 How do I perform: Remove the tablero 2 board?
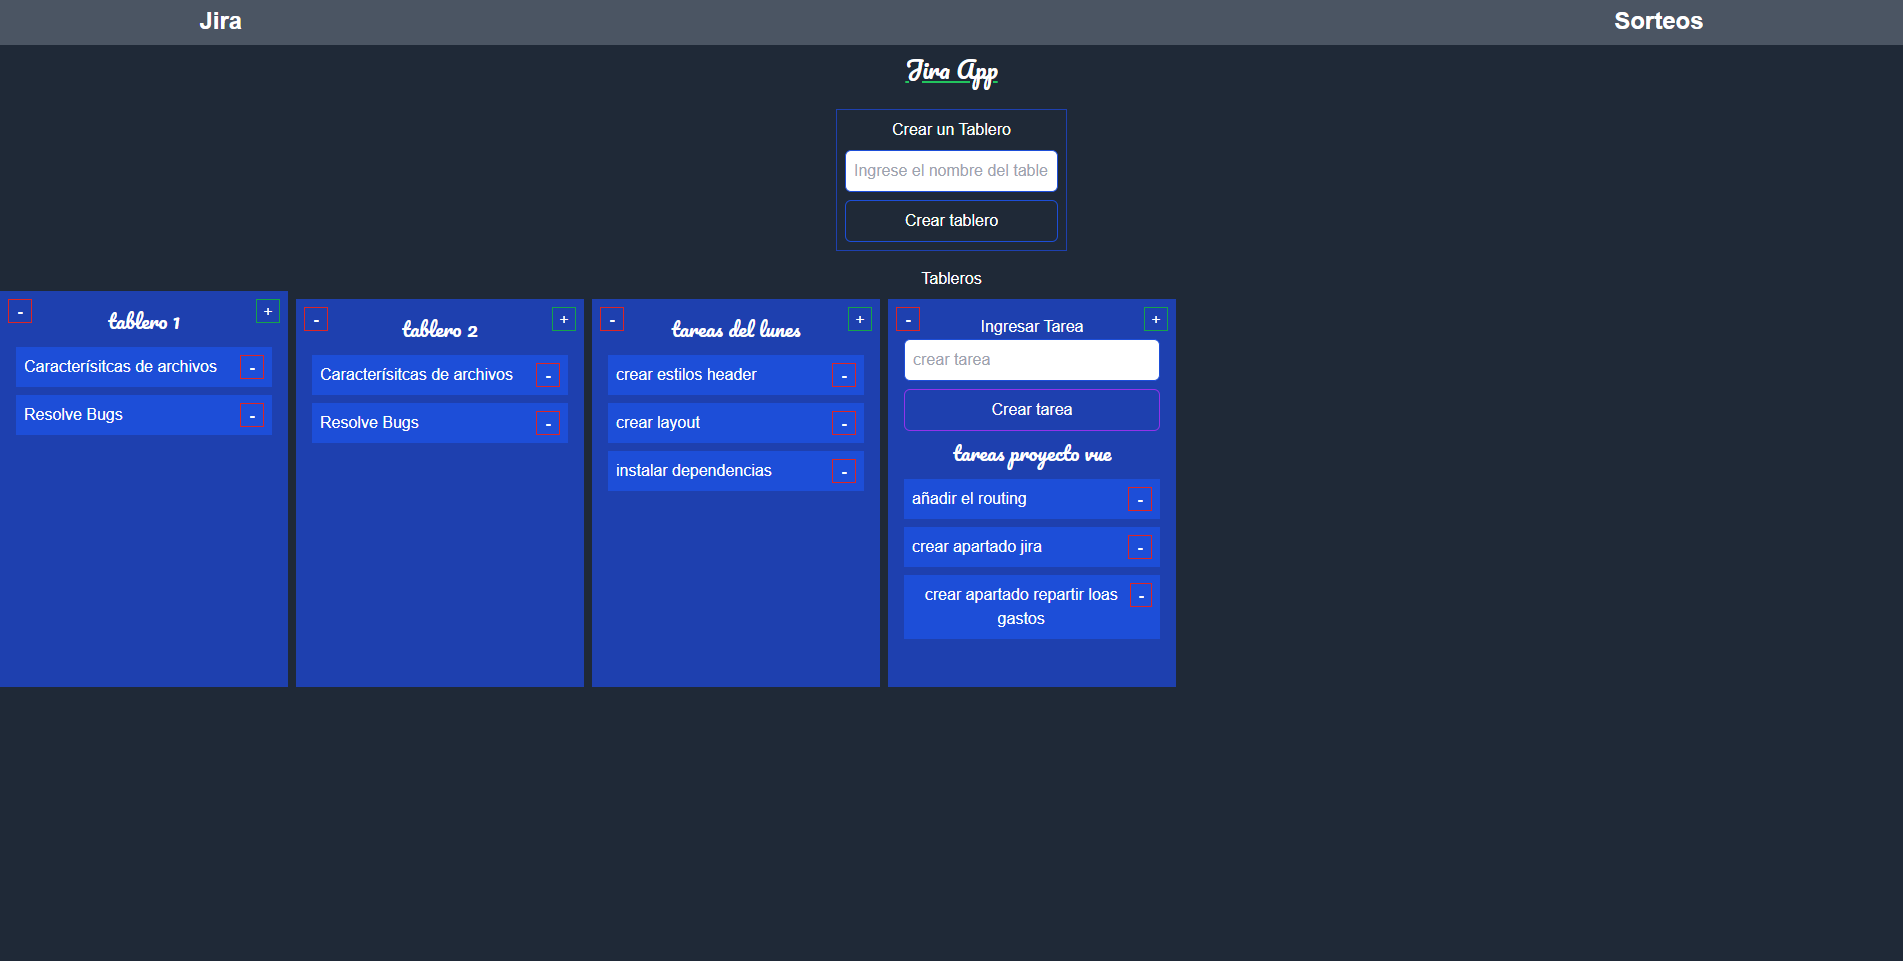click(x=316, y=319)
